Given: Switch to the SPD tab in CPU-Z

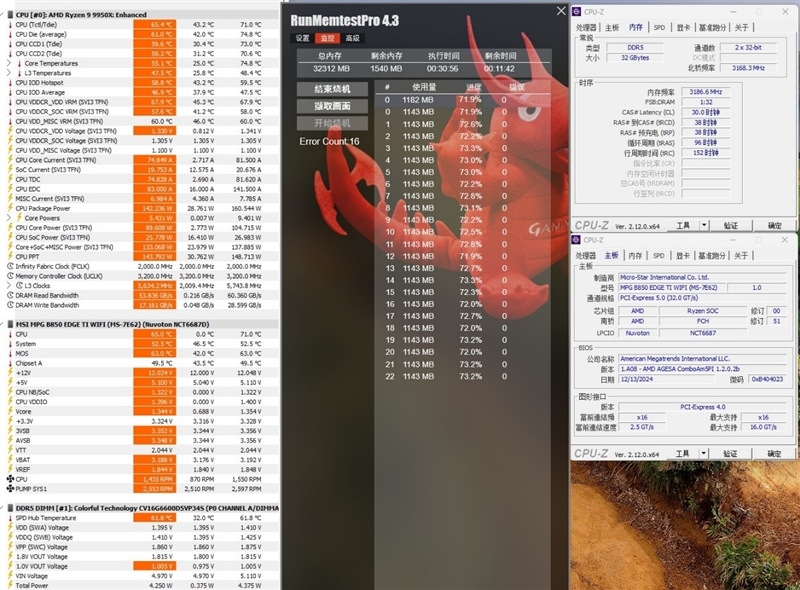Looking at the screenshot, I should 660,26.
